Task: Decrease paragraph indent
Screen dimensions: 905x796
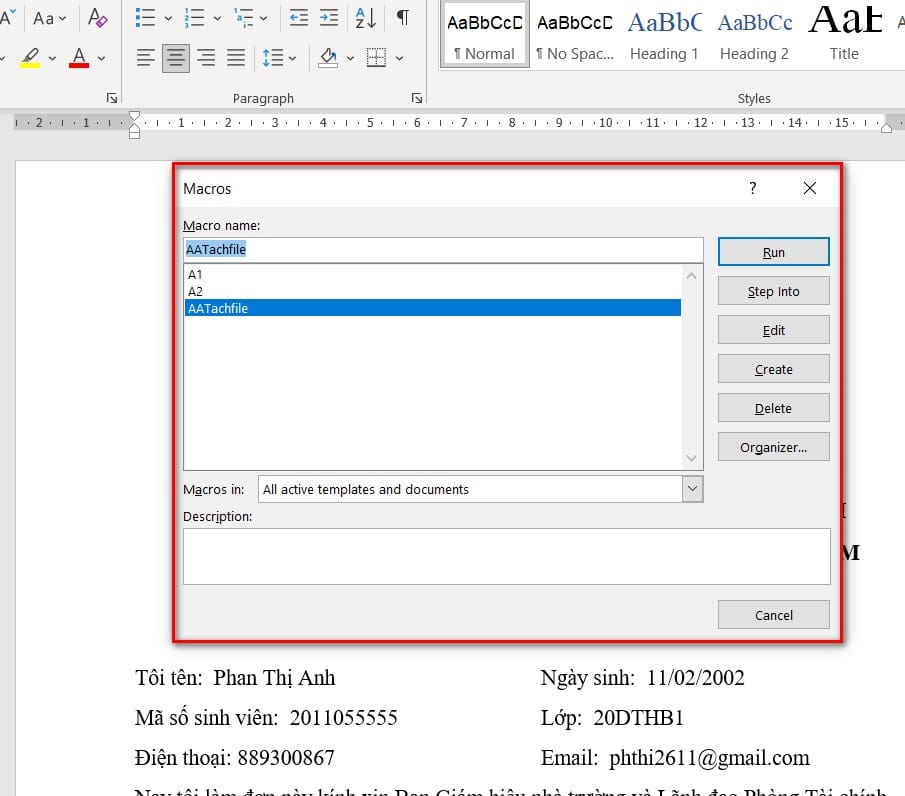Action: [x=298, y=18]
